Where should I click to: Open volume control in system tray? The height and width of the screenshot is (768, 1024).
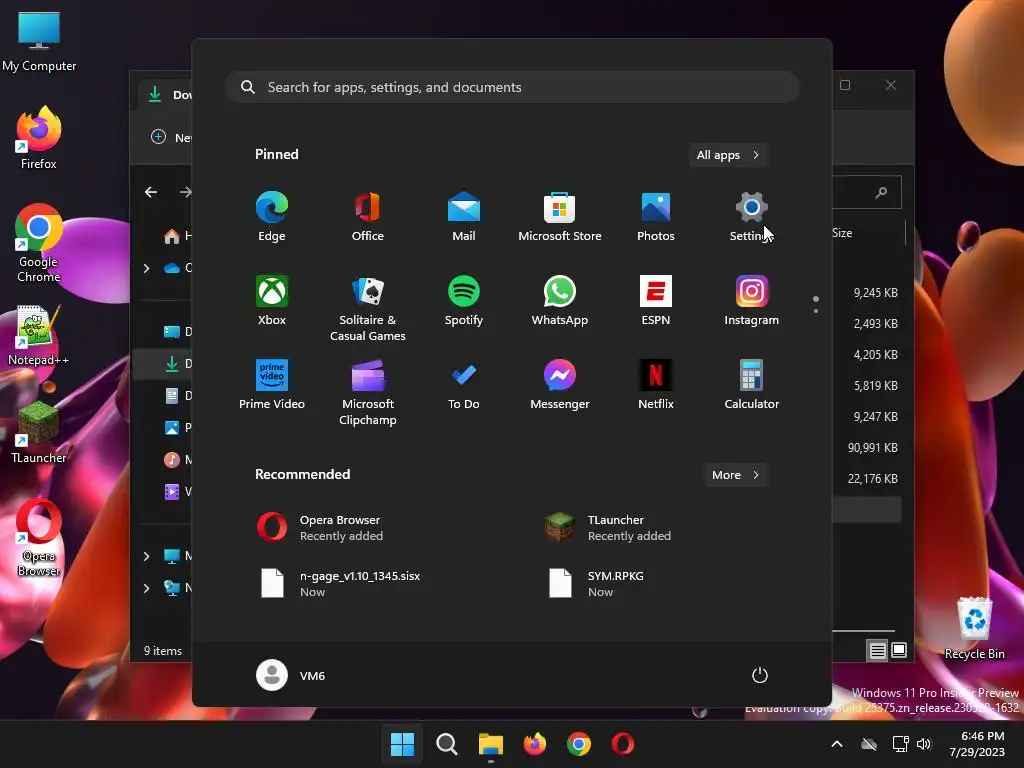(923, 744)
